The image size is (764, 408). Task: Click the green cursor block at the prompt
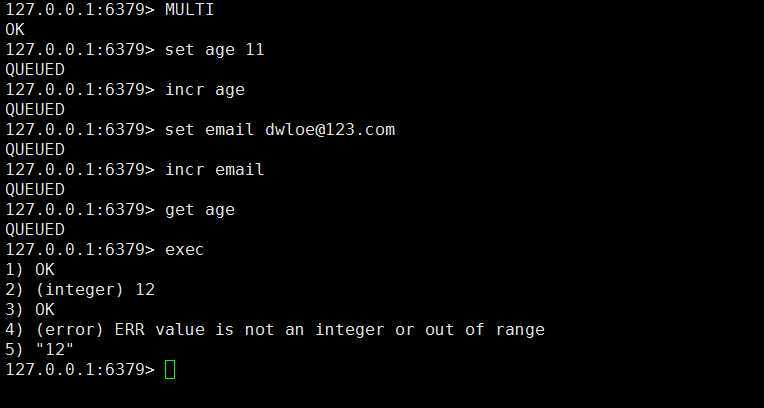tap(170, 369)
